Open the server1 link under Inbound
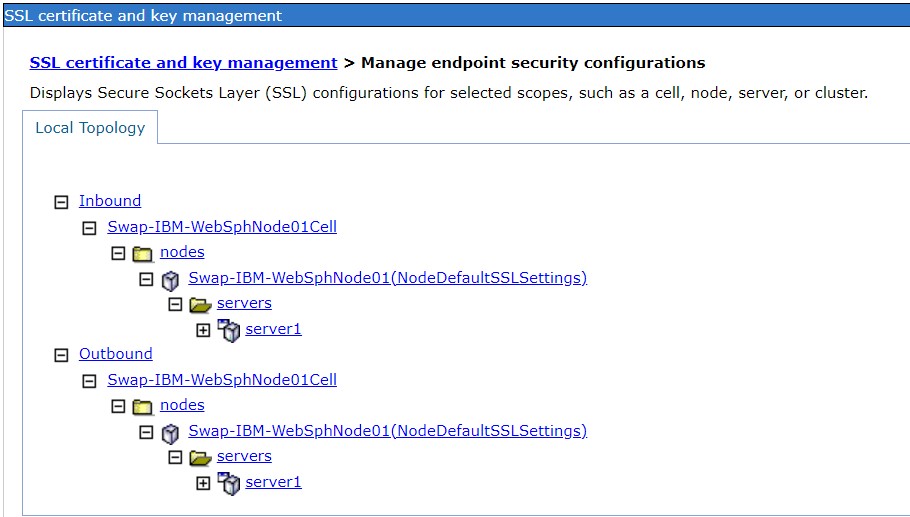Image resolution: width=910 pixels, height=517 pixels. click(273, 329)
